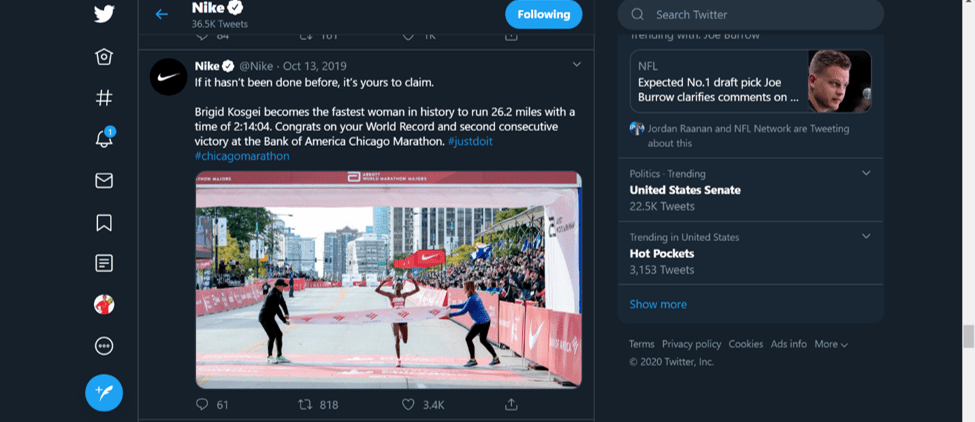975x422 pixels.
Task: Open Notifications bell icon
Action: (104, 139)
